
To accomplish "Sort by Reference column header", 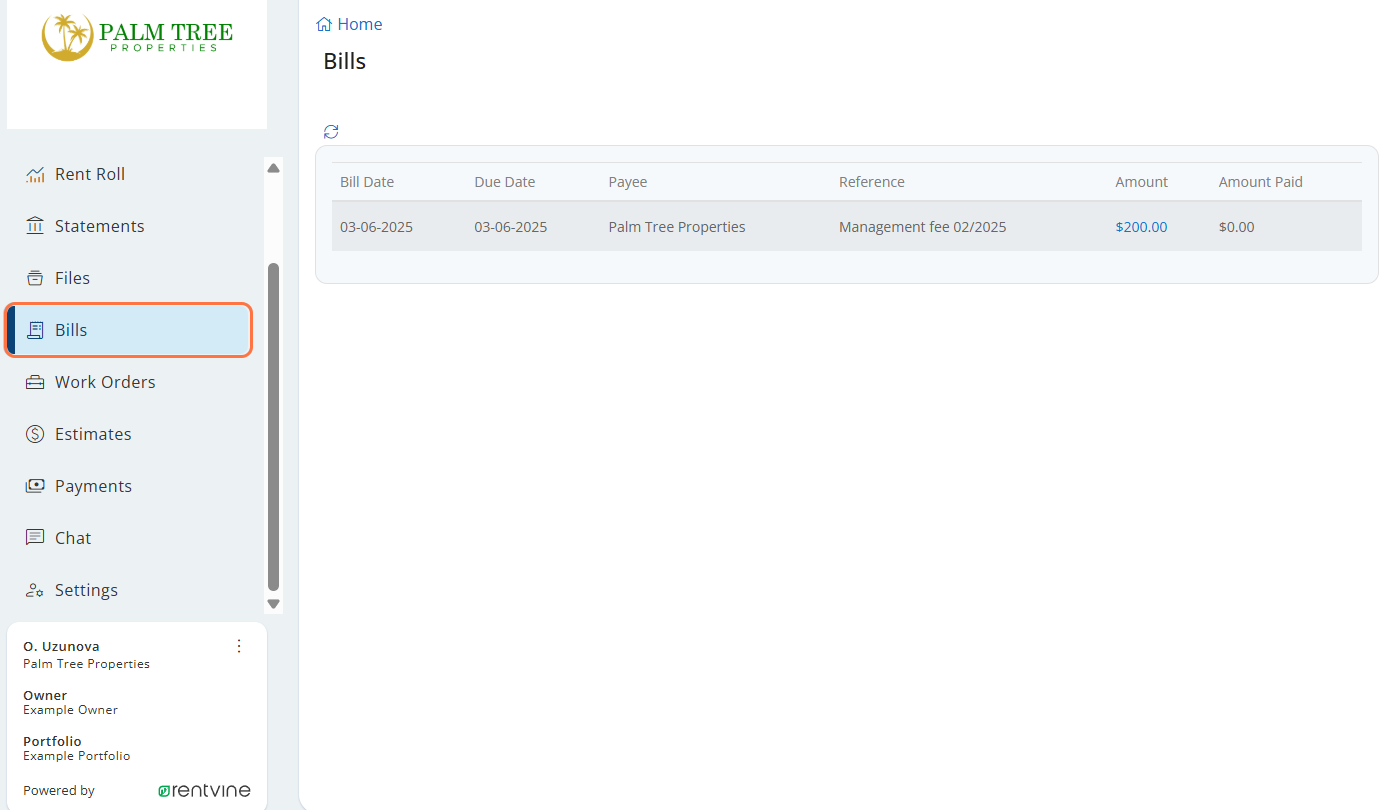I will coord(872,182).
